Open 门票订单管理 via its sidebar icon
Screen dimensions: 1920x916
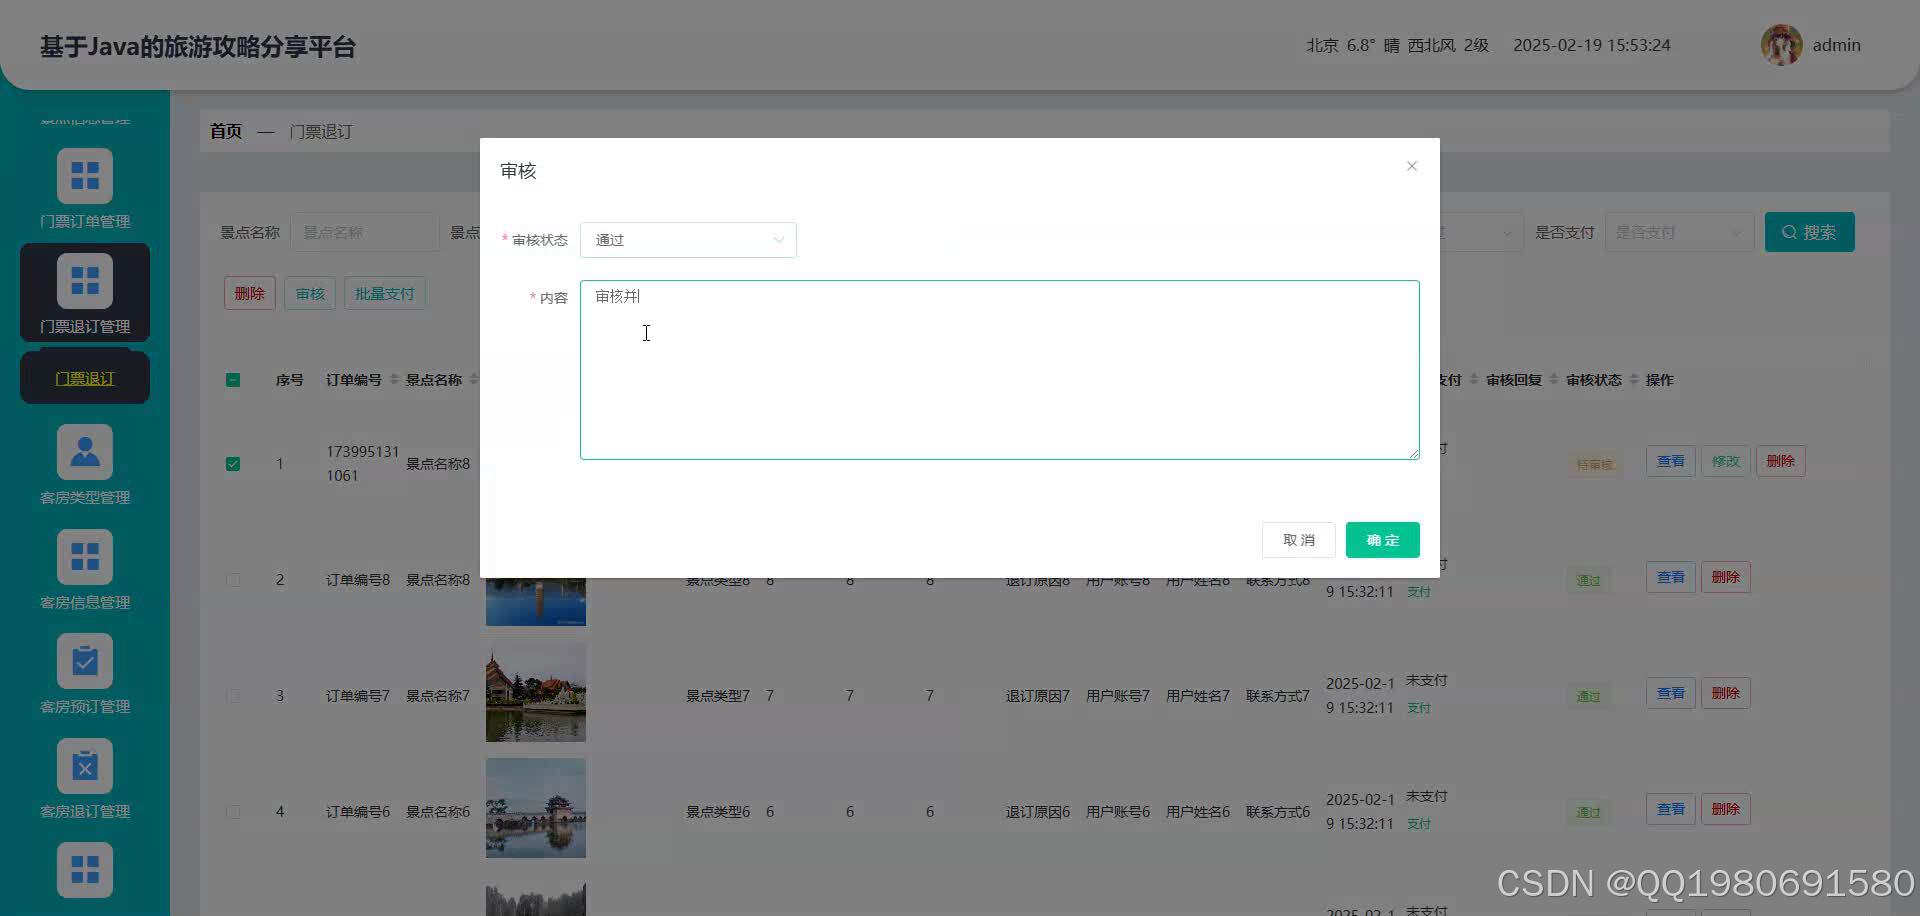pyautogui.click(x=85, y=175)
